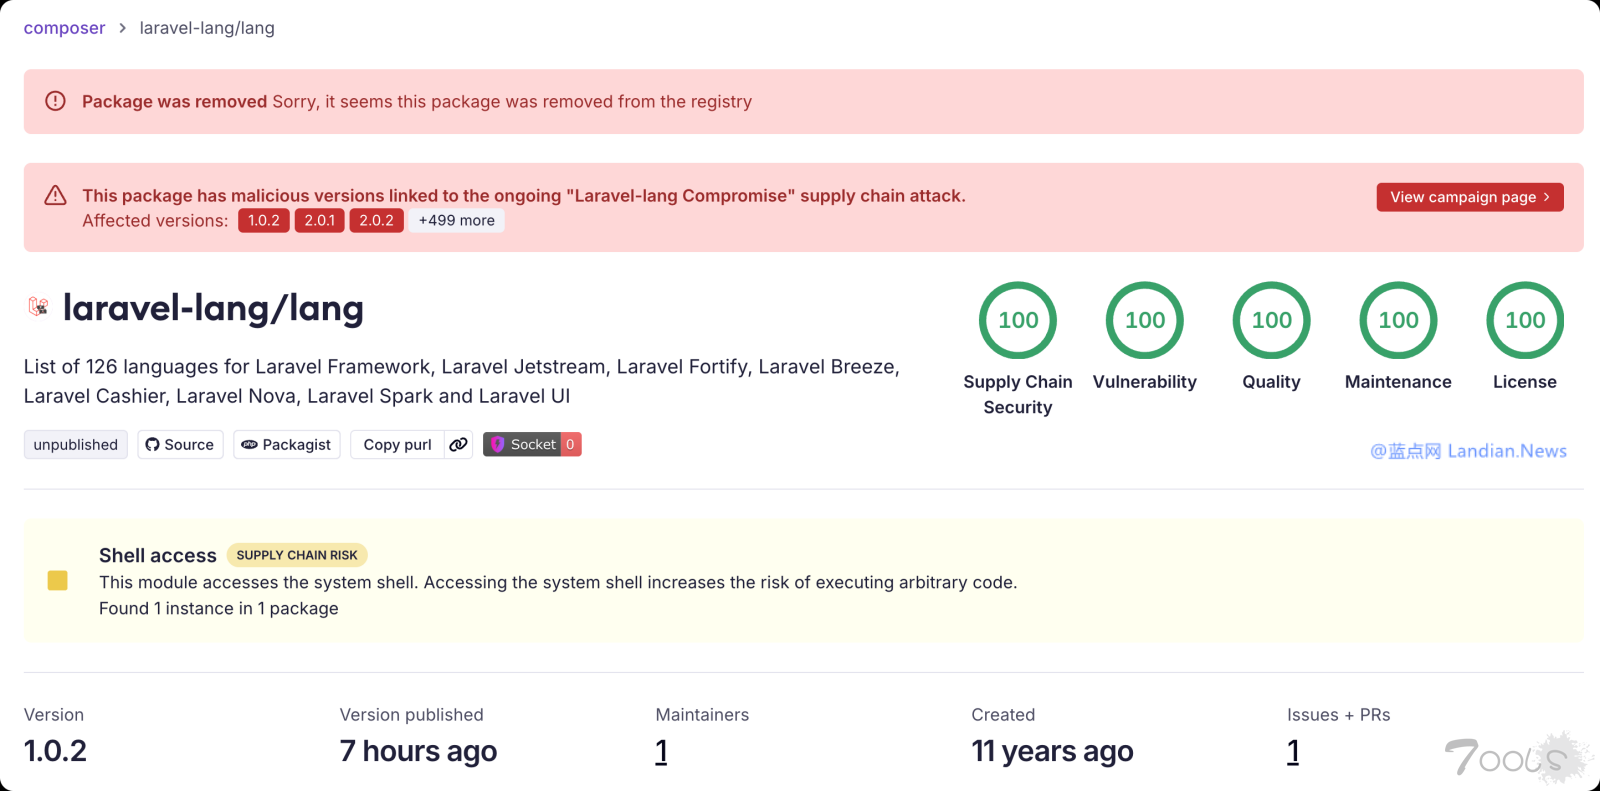Image resolution: width=1600 pixels, height=791 pixels.
Task: Click the laravel-lang/lang package title
Action: (213, 308)
